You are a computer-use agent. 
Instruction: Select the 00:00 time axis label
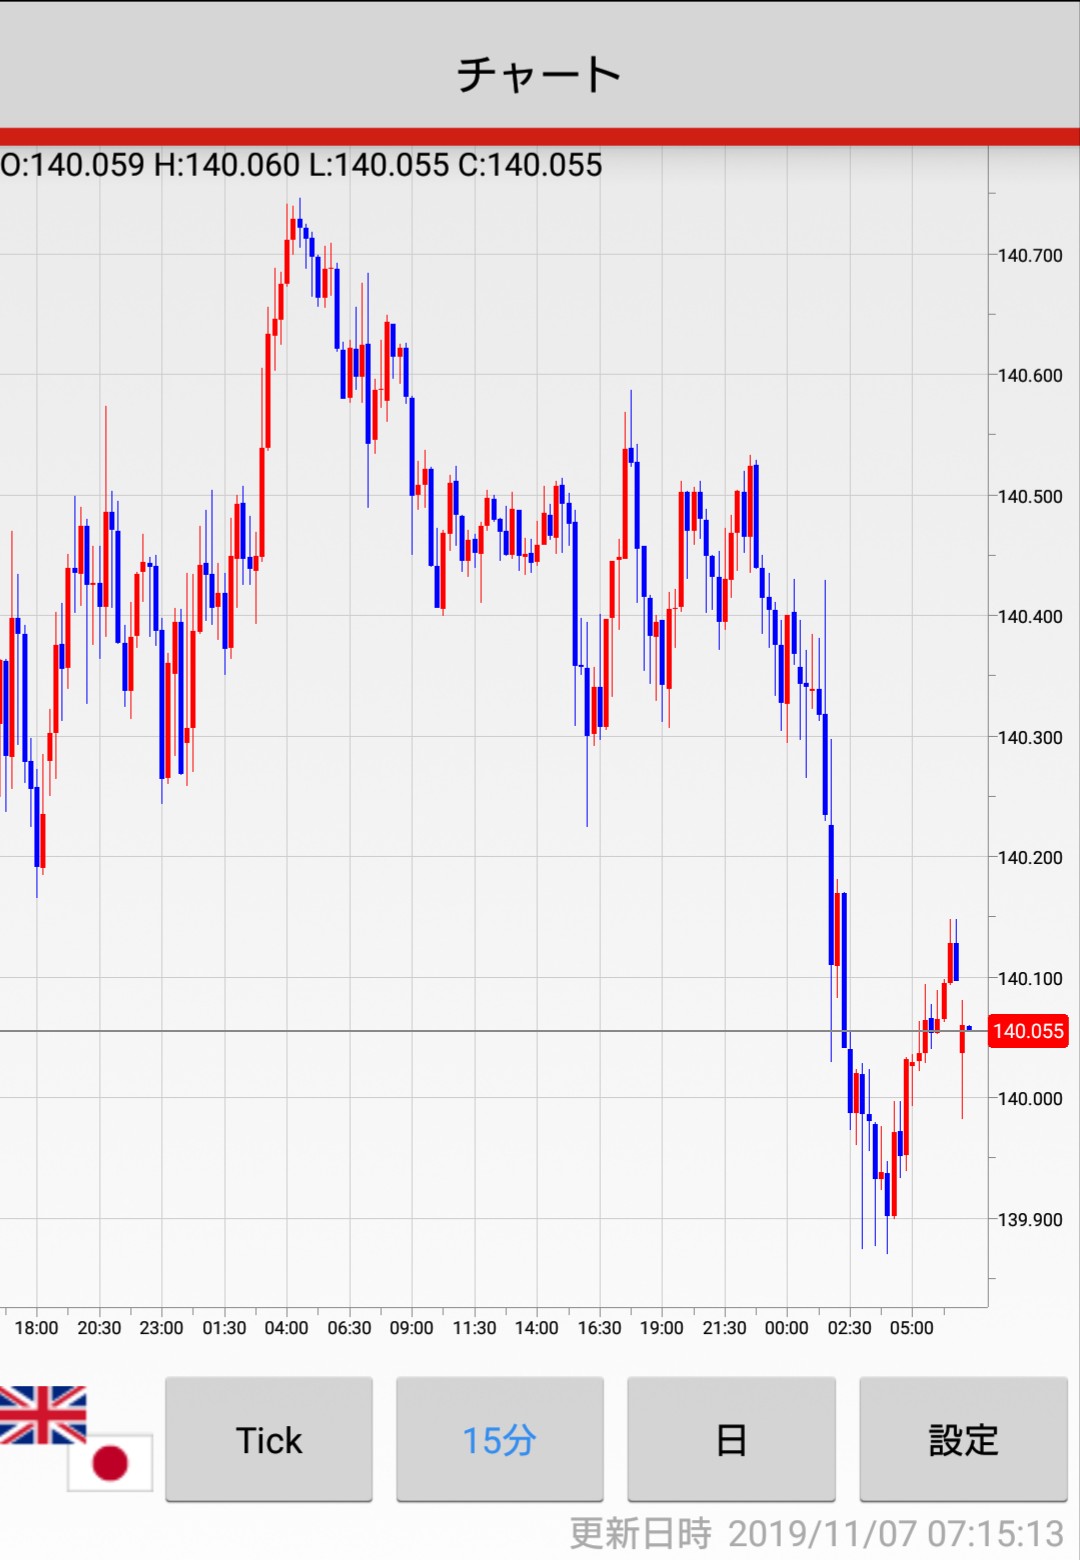click(786, 1328)
